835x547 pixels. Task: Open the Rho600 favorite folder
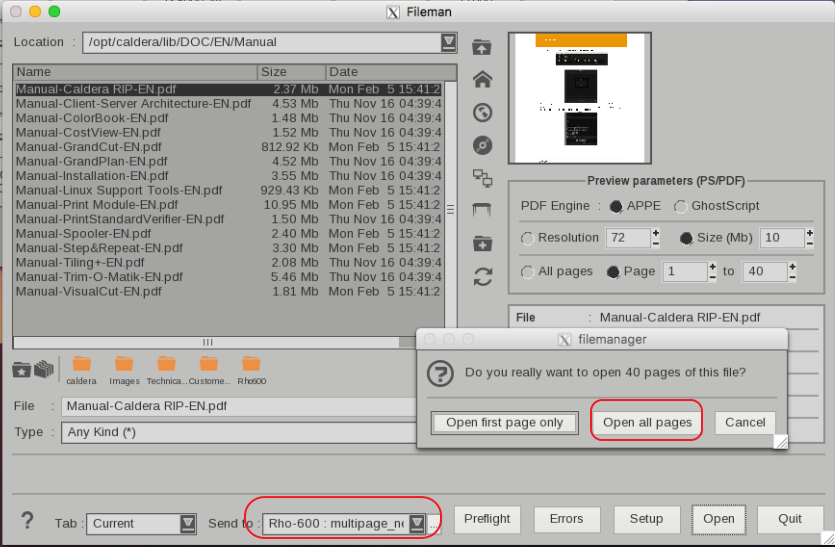pyautogui.click(x=251, y=371)
